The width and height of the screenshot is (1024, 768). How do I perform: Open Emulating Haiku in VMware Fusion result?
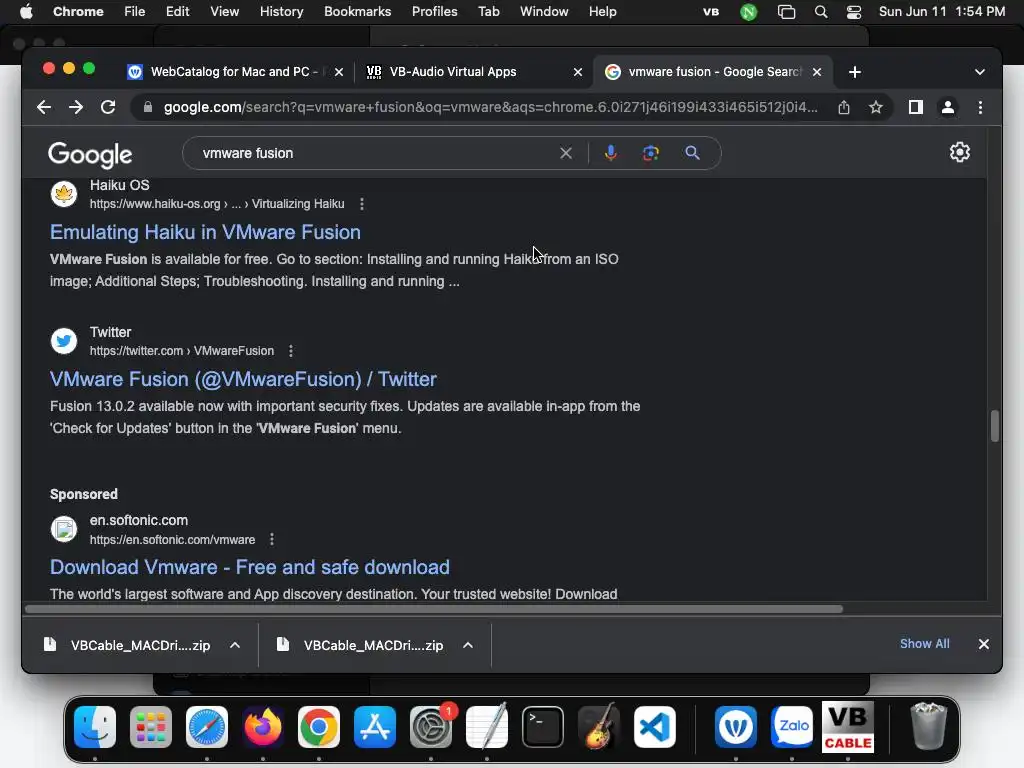click(205, 232)
